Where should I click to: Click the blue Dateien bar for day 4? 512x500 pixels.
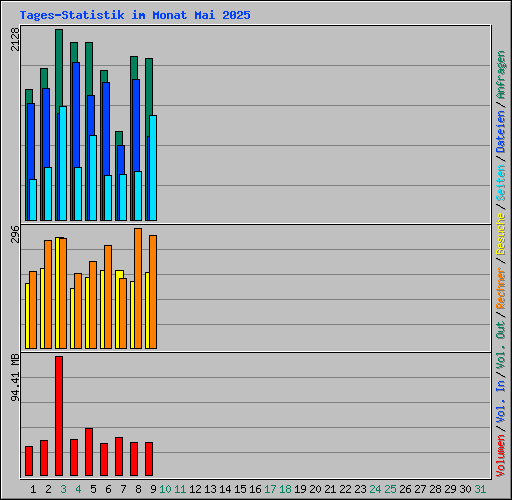point(76,114)
